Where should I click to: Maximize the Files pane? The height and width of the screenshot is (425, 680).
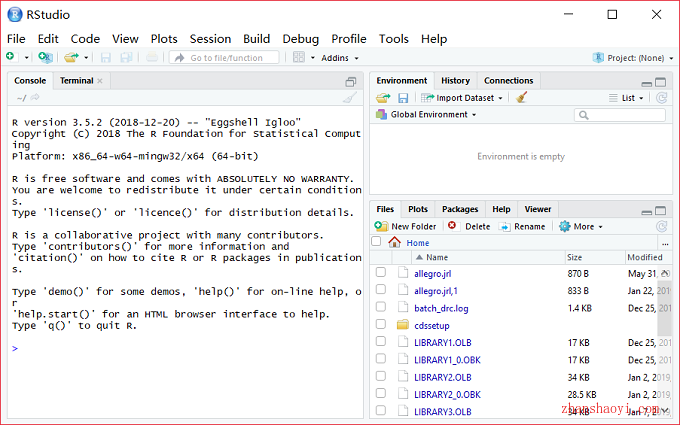[x=660, y=211]
